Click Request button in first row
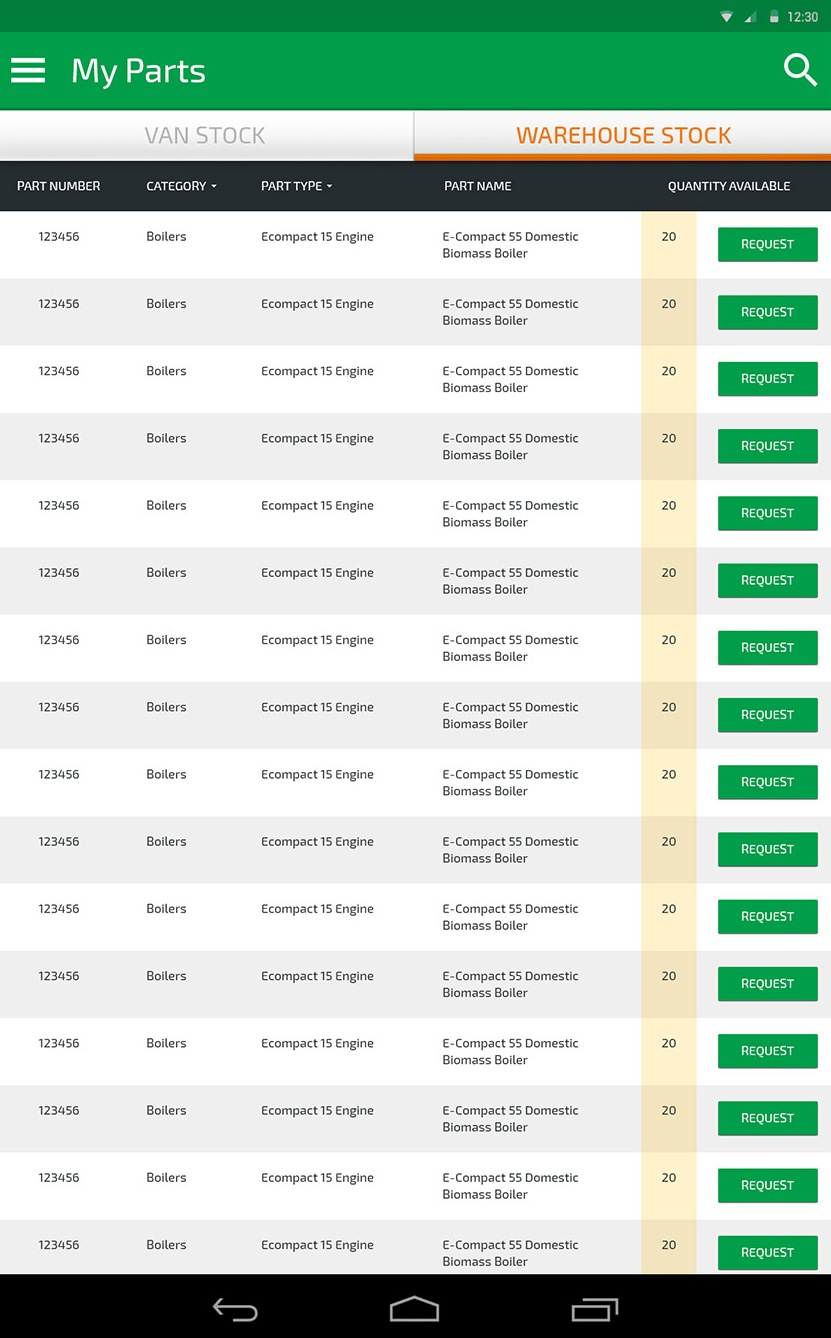 click(x=767, y=244)
